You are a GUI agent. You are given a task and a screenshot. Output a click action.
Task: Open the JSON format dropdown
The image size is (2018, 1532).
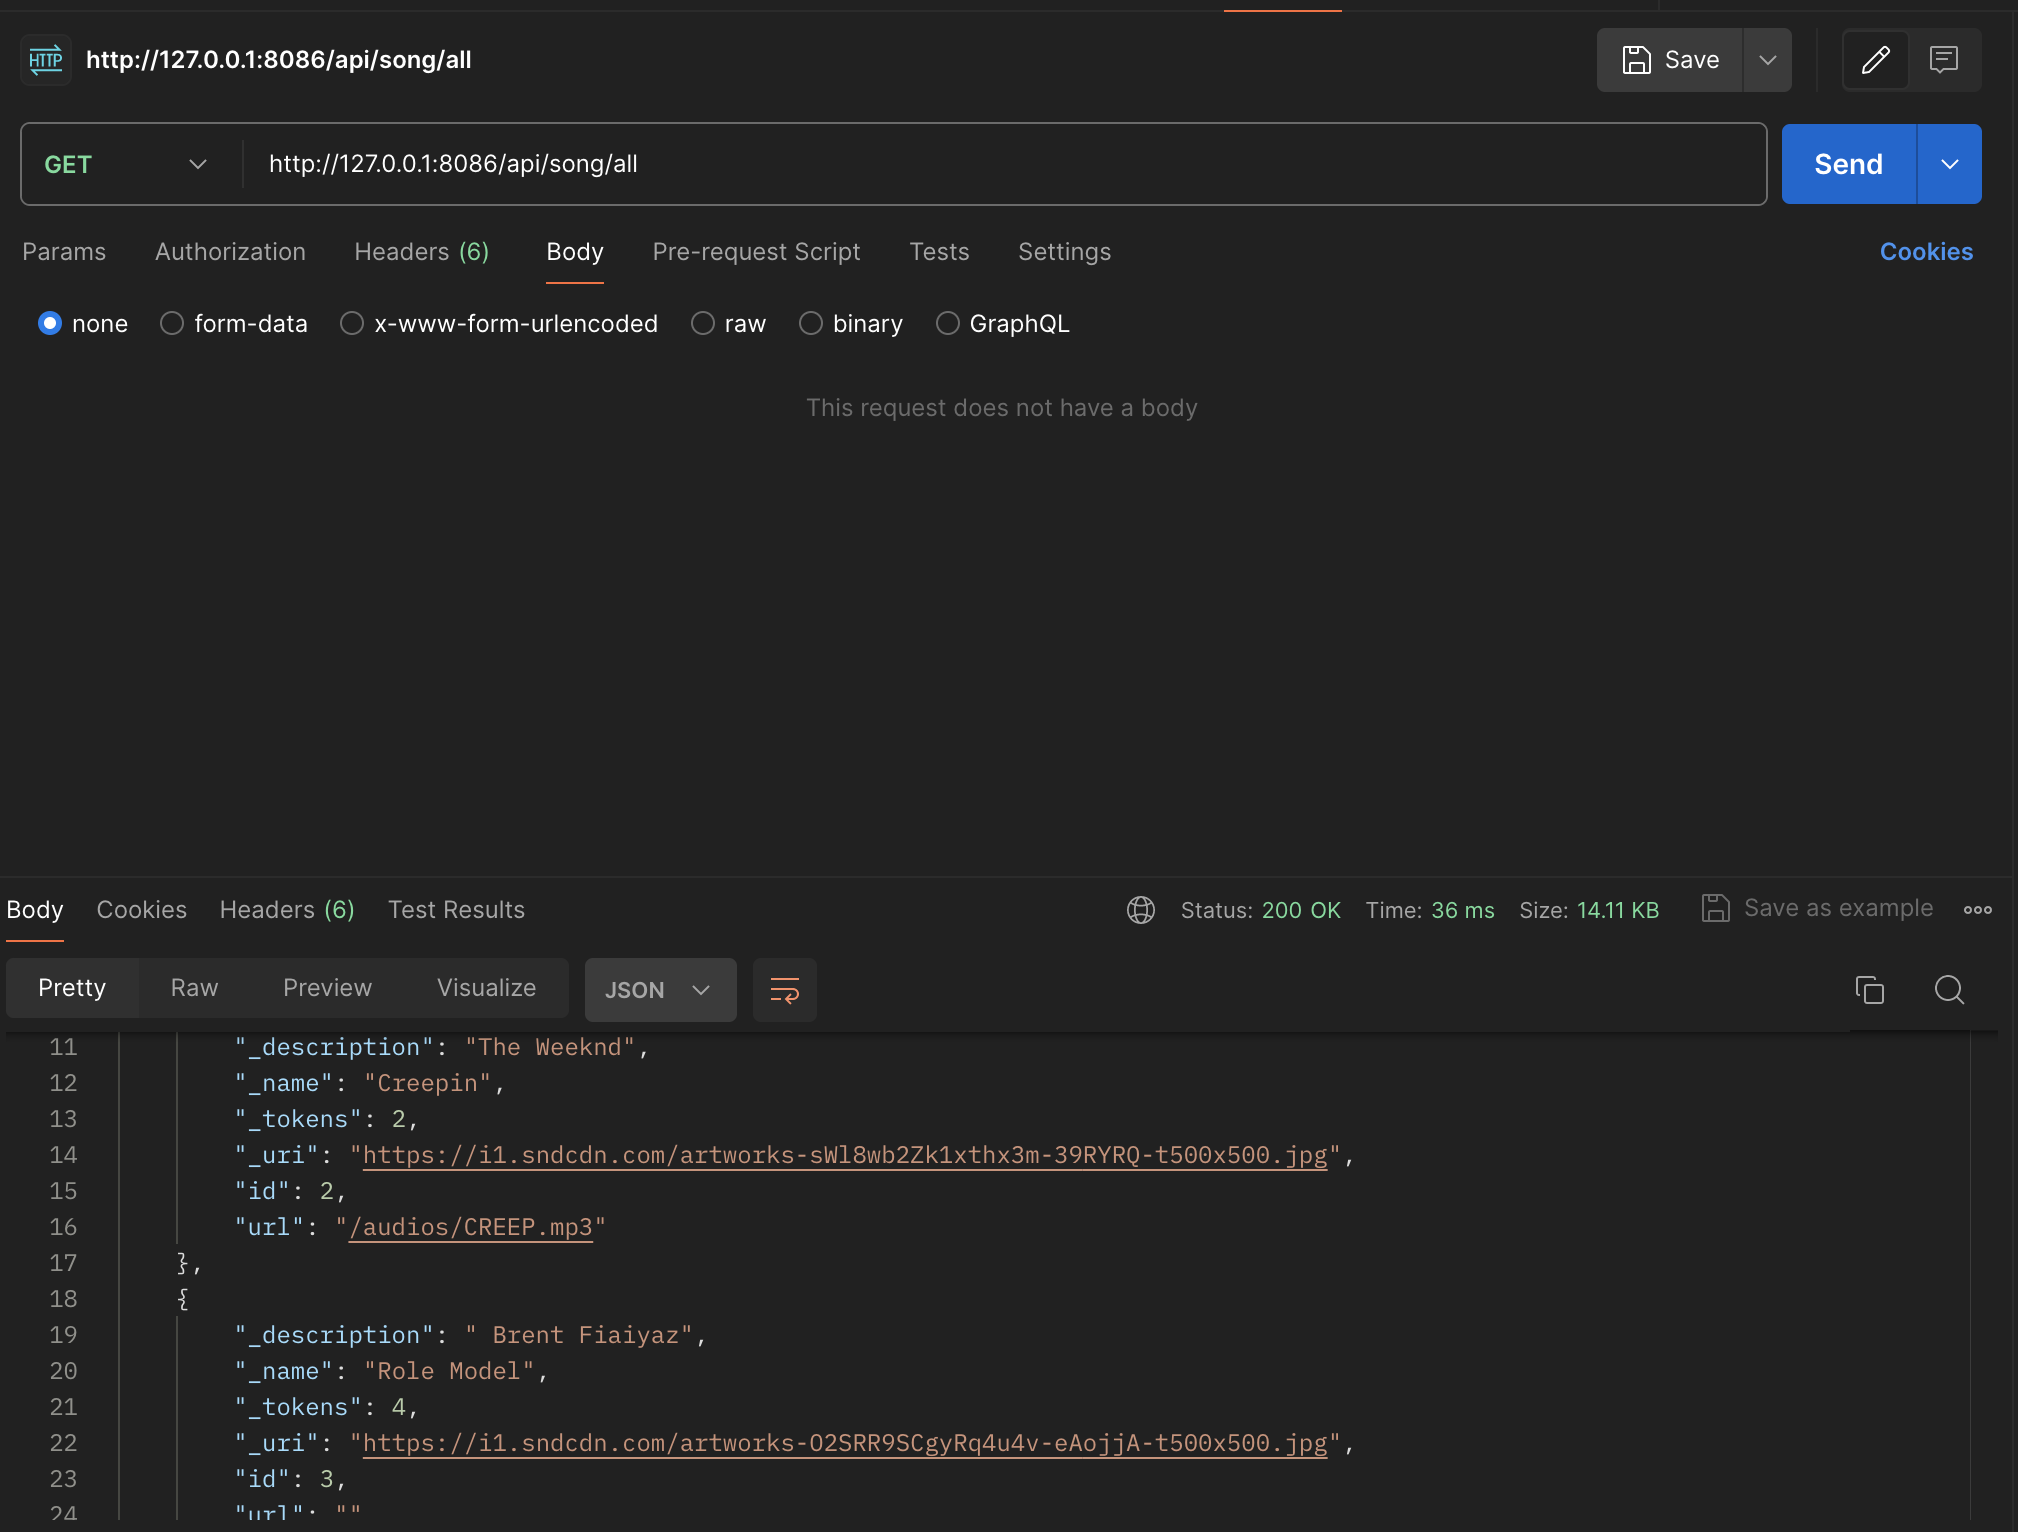click(x=660, y=990)
